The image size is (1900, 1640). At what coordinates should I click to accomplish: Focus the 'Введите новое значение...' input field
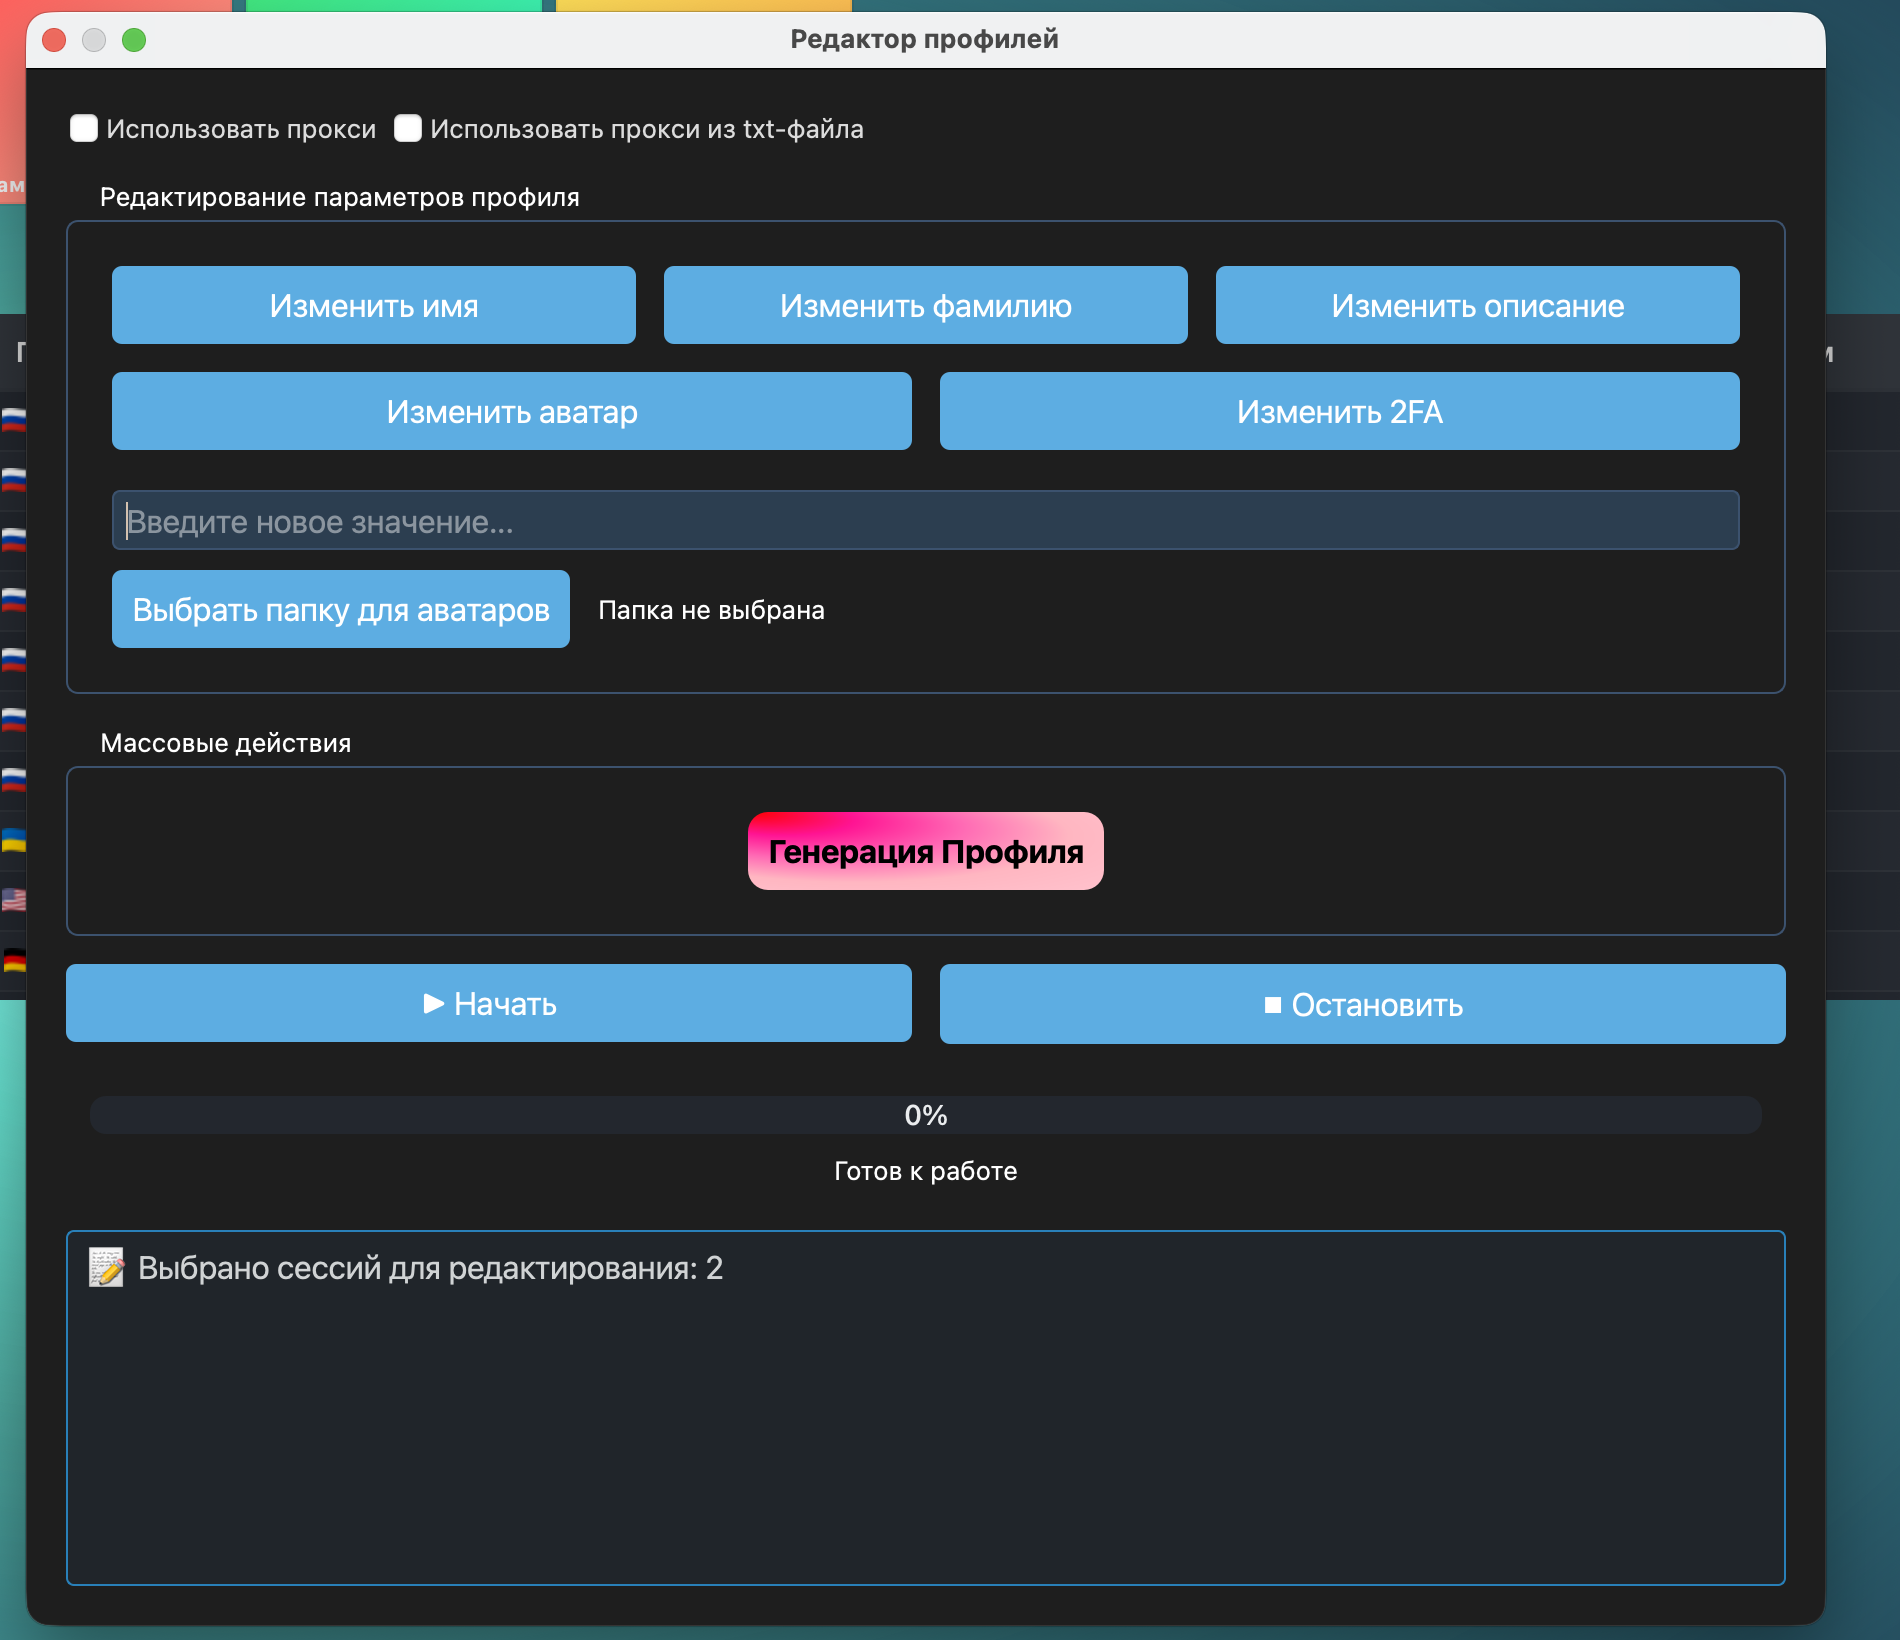tap(926, 520)
